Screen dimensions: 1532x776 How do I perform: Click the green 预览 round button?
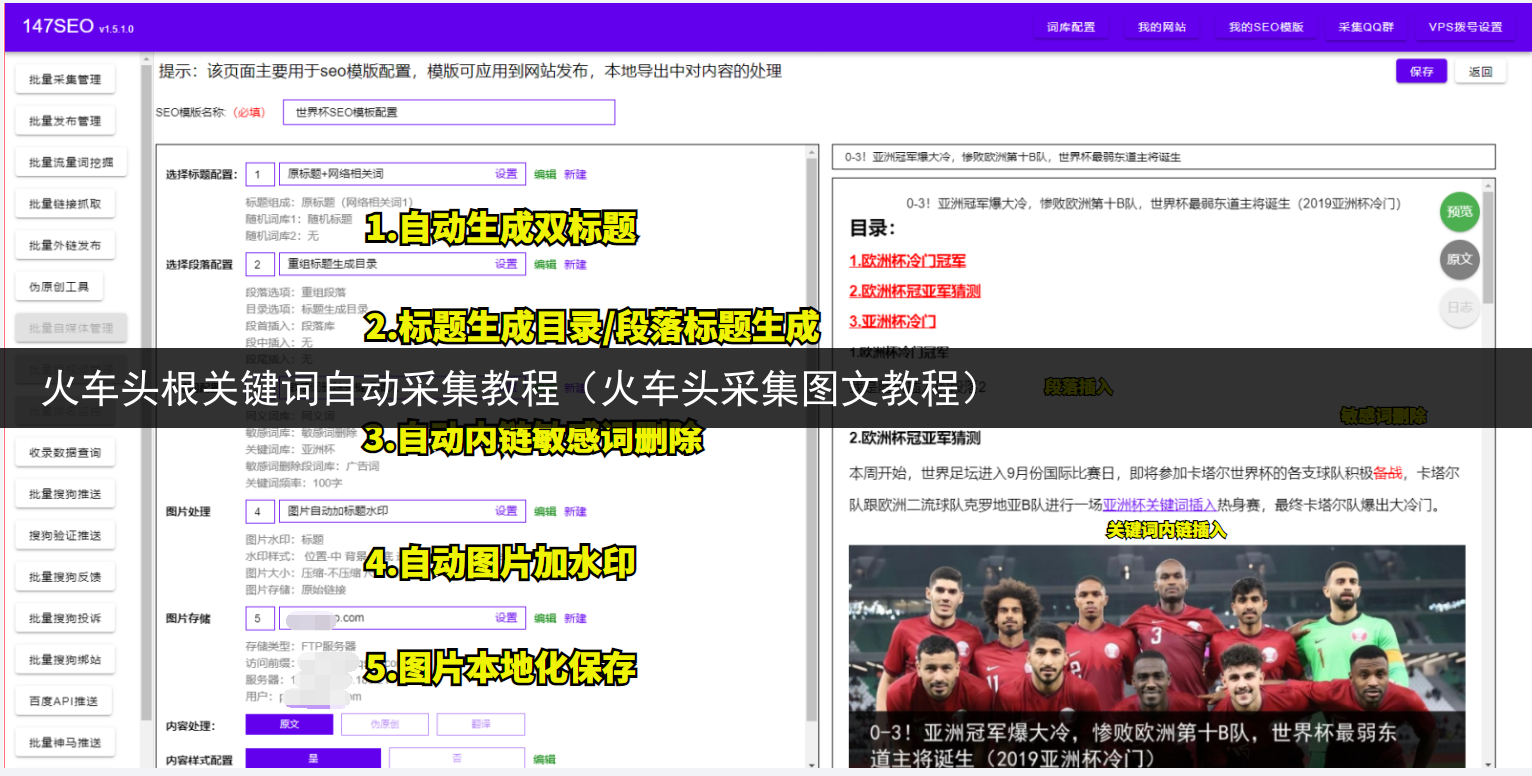[x=1460, y=211]
